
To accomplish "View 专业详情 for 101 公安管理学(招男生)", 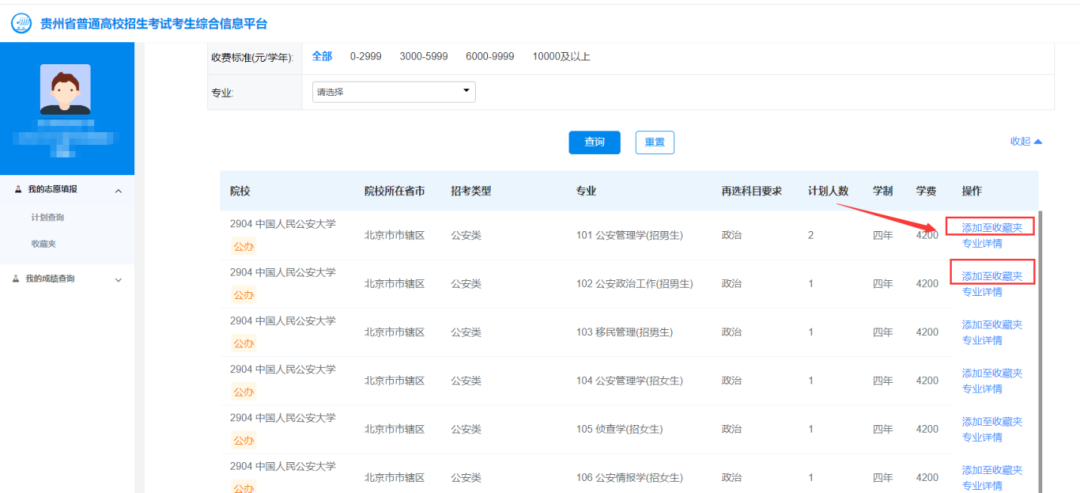I will [982, 243].
